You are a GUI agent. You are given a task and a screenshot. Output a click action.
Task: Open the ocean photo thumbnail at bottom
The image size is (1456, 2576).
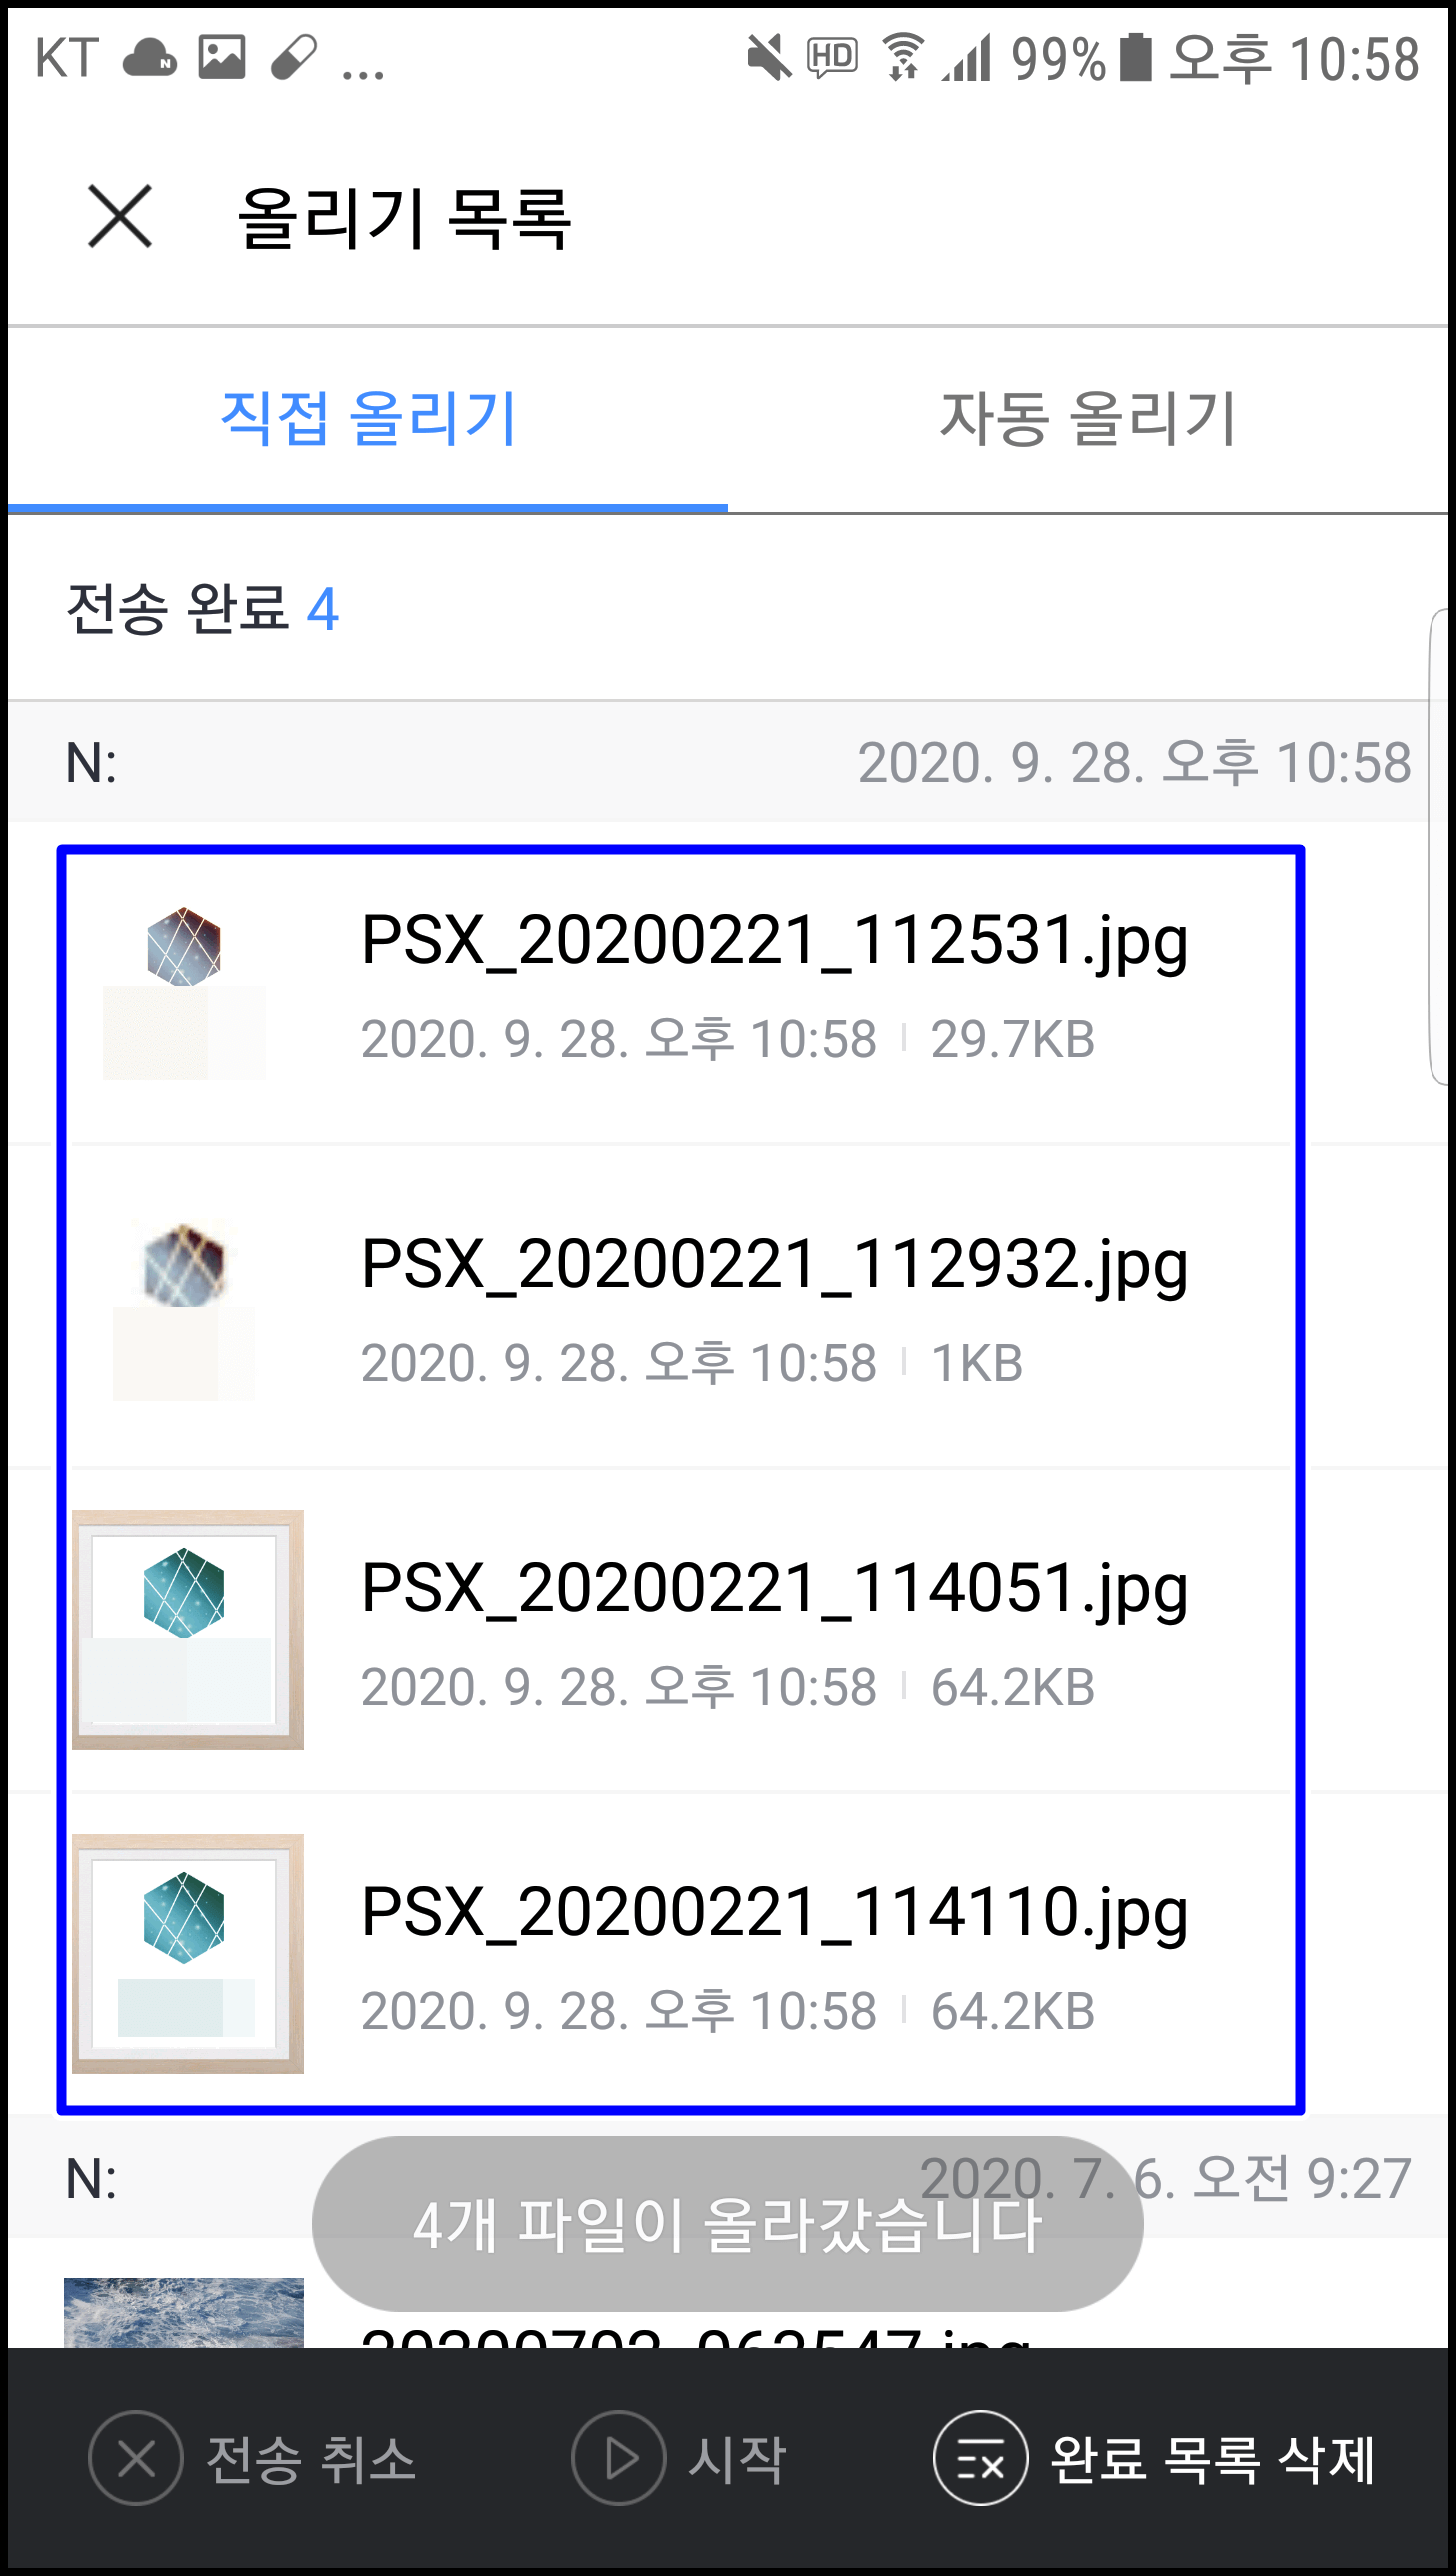click(184, 2312)
